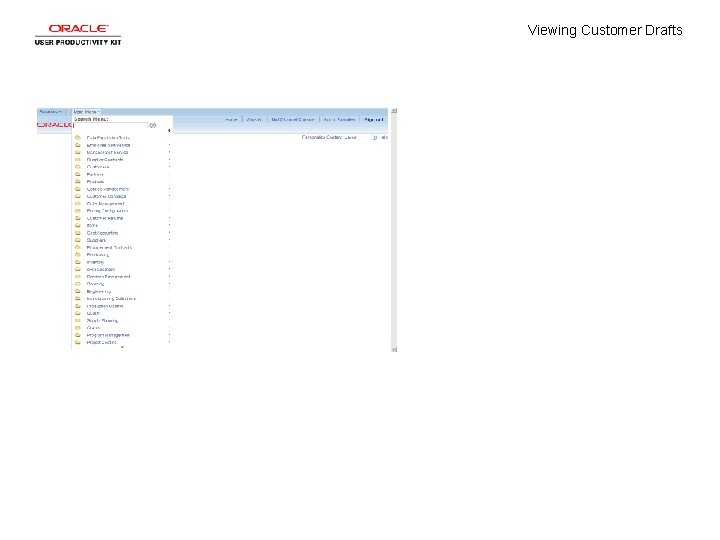This screenshot has width=720, height=540.
Task: Open the Favorites dropdown menu
Action: coord(51,112)
